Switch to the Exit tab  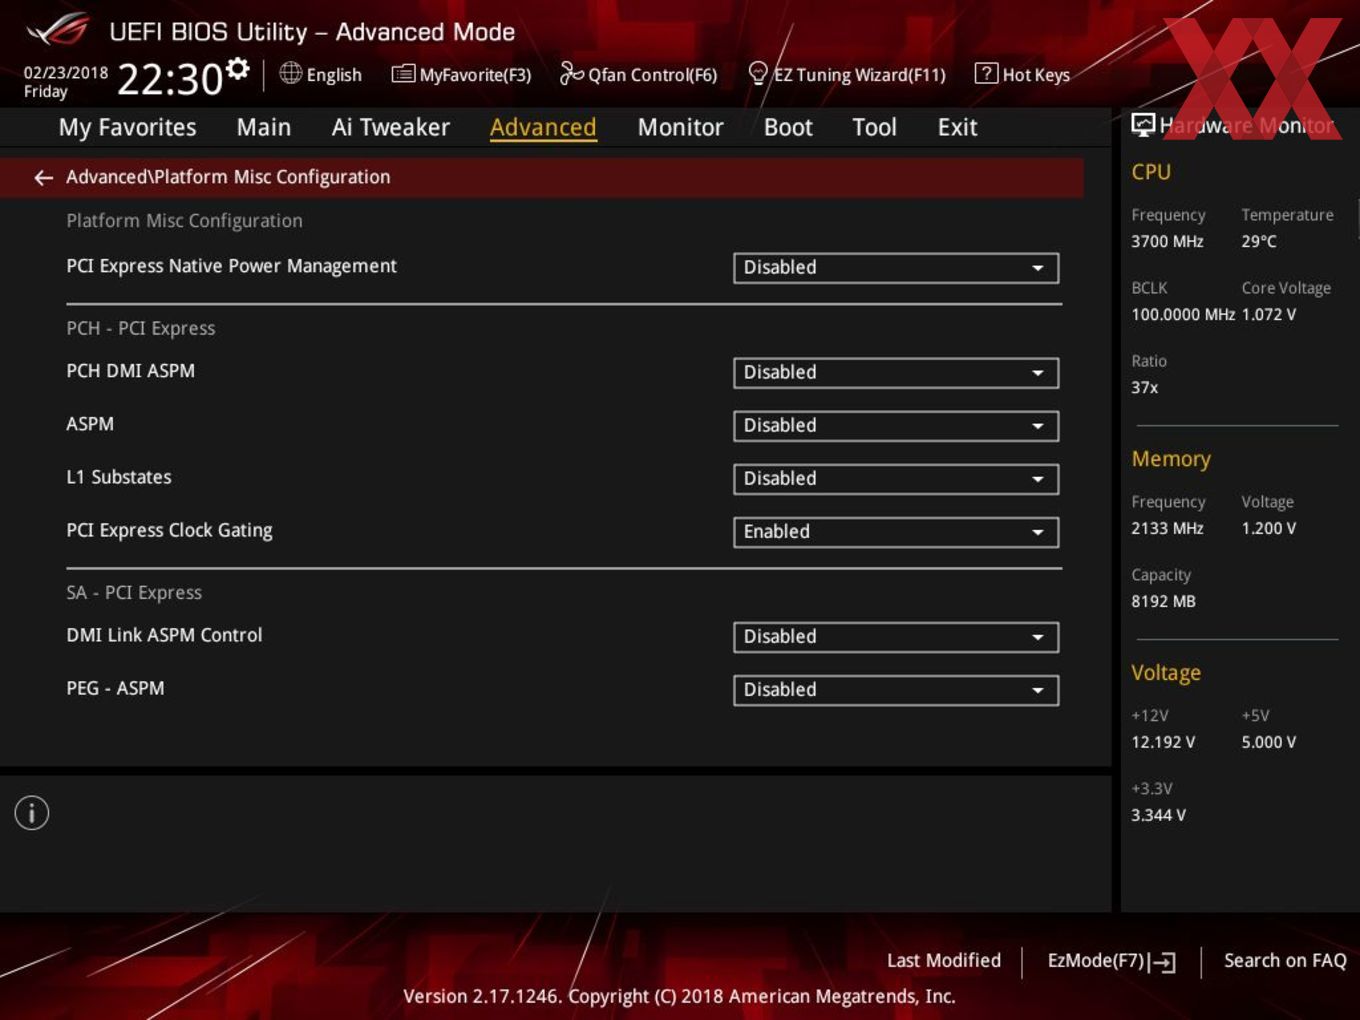click(x=957, y=127)
